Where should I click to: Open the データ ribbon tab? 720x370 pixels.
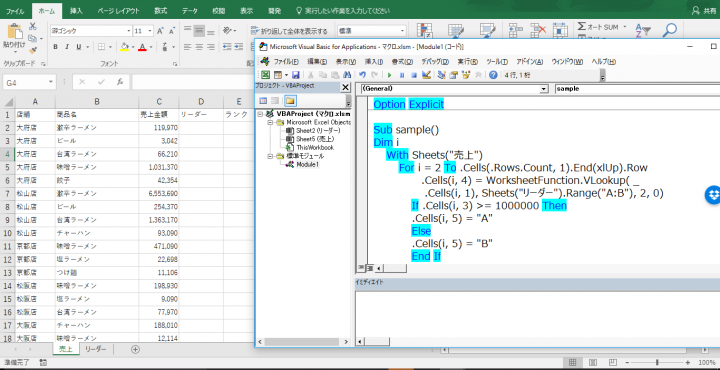(x=190, y=11)
